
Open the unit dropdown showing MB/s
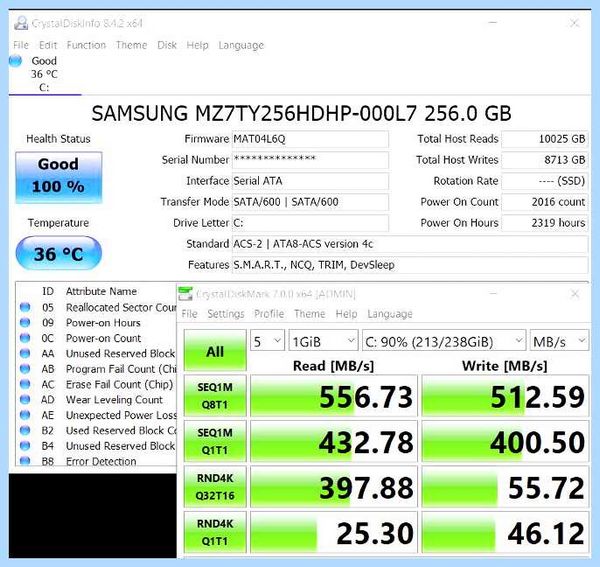559,341
